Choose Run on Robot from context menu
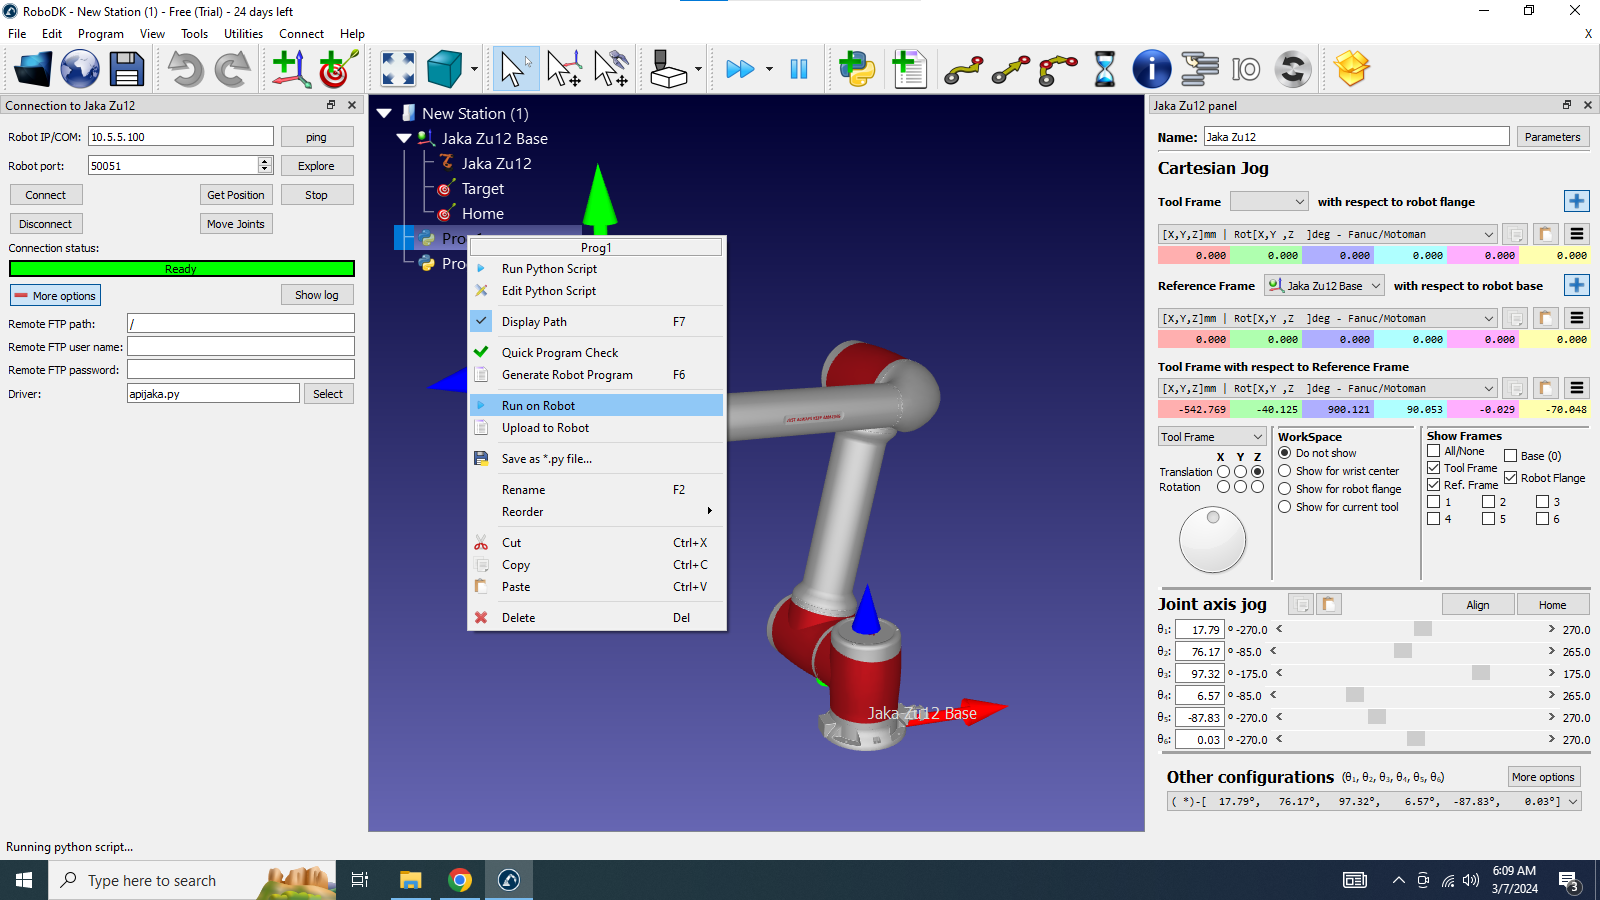Image resolution: width=1600 pixels, height=900 pixels. tap(538, 406)
